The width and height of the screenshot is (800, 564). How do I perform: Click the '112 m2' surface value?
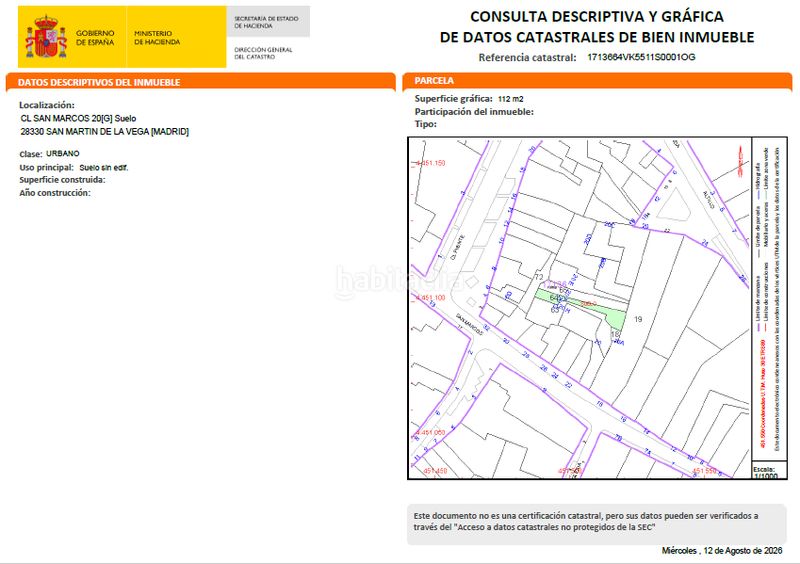tap(511, 99)
